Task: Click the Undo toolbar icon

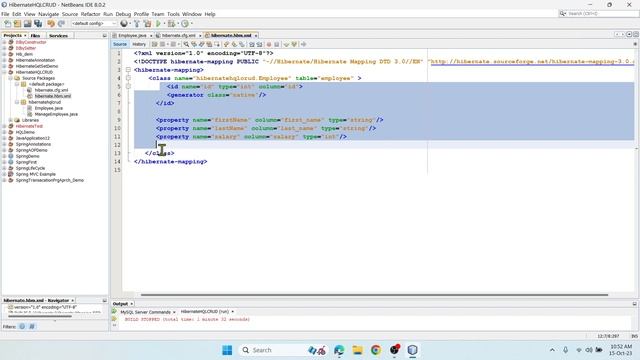Action: click(x=51, y=24)
